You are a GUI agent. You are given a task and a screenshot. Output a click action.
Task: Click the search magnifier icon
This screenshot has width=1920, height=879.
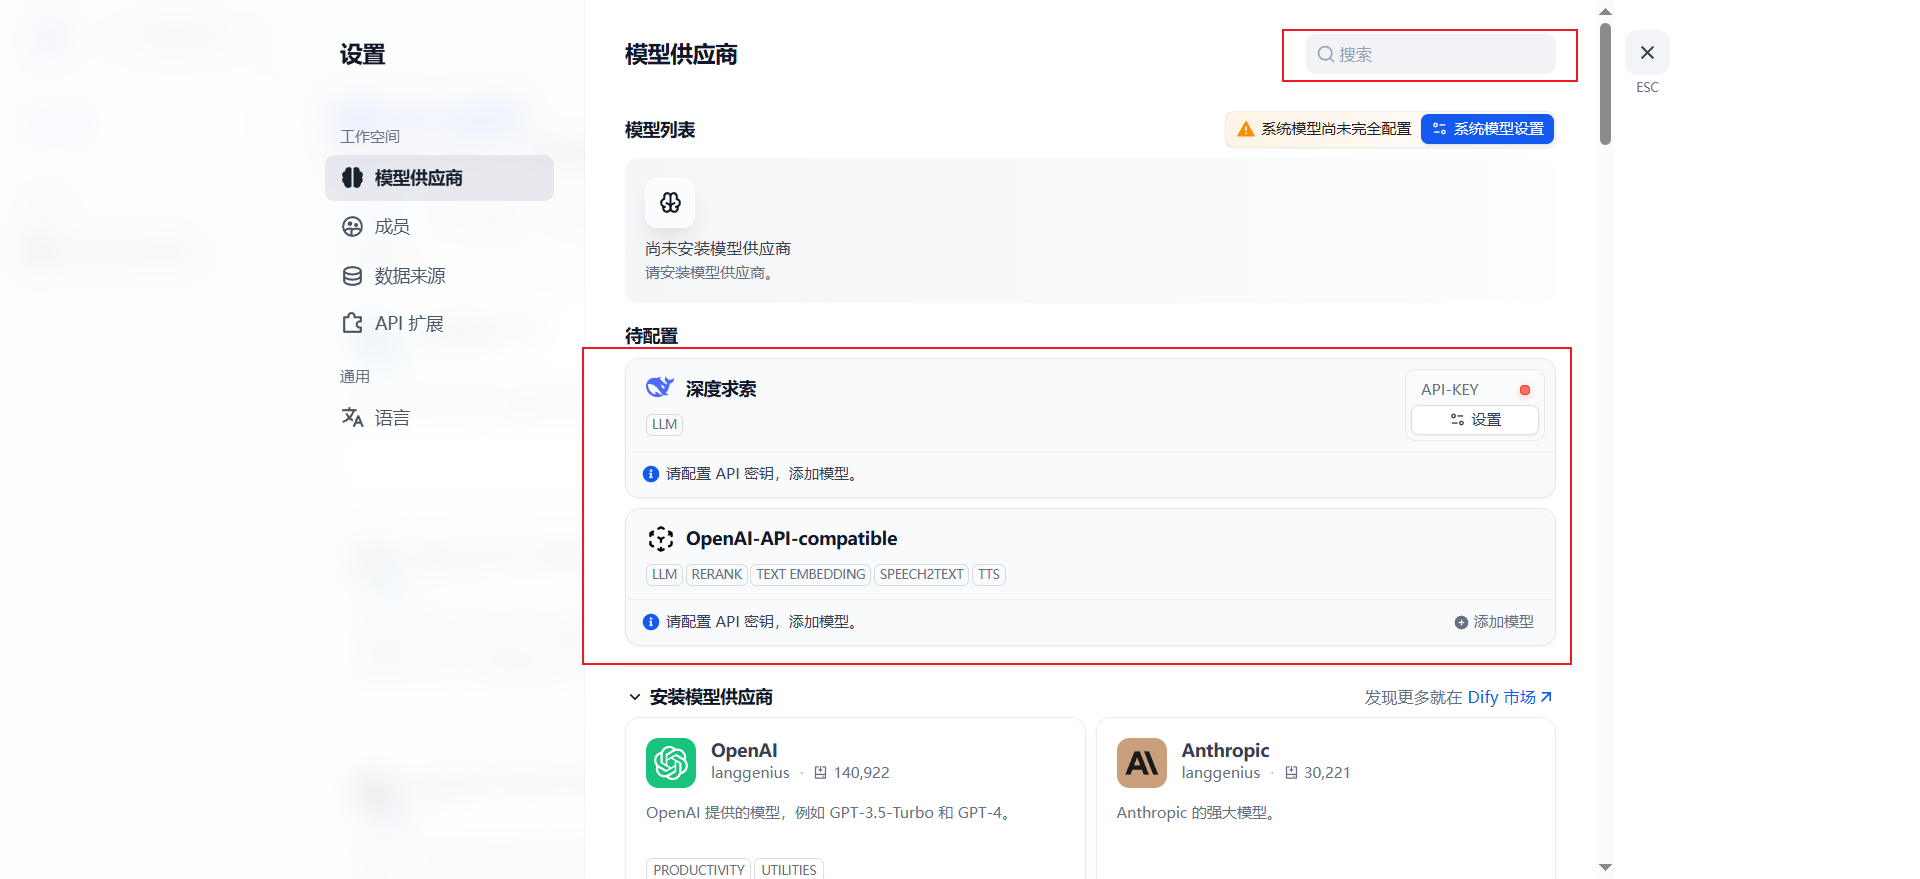click(x=1325, y=54)
